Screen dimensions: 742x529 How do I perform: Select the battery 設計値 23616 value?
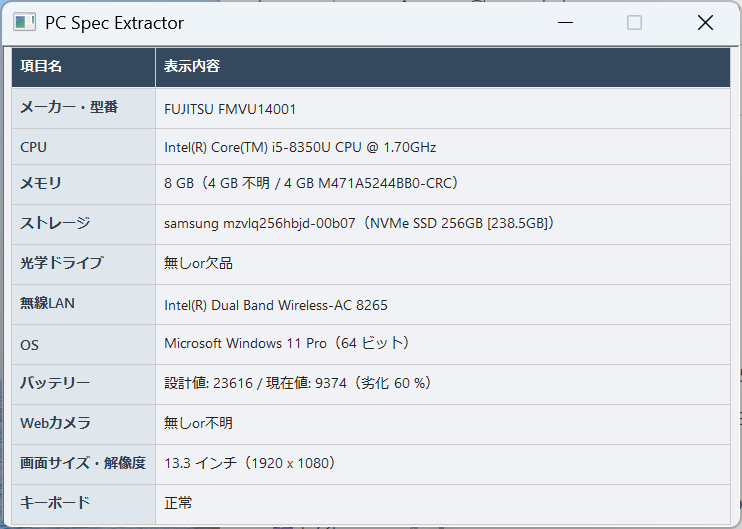coord(299,383)
